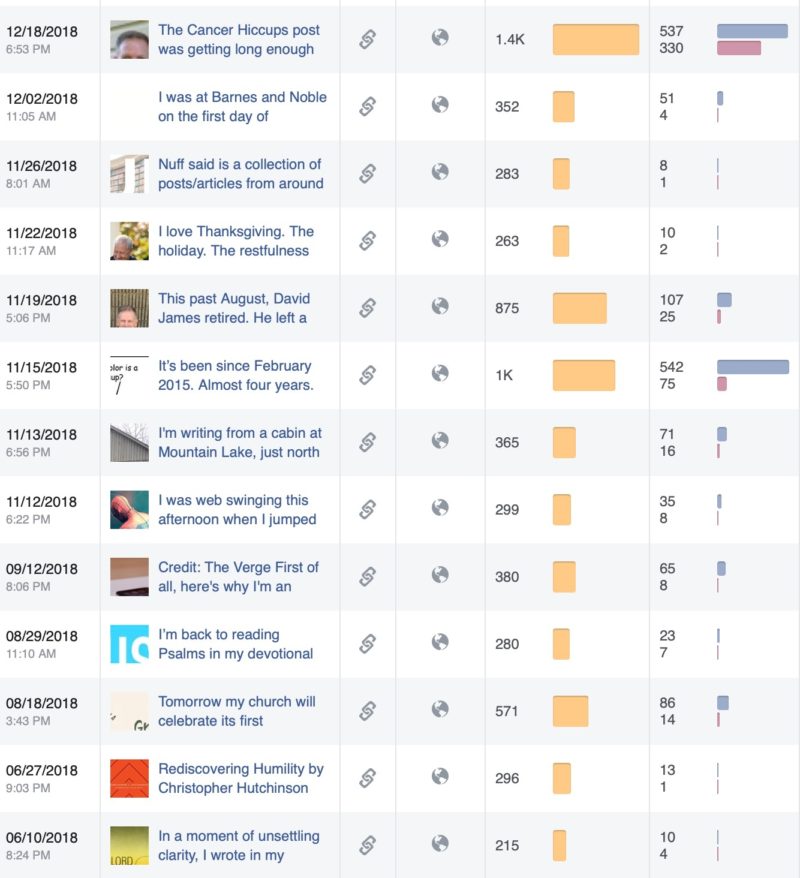
Task: Click link icon for David James post
Action: (367, 308)
